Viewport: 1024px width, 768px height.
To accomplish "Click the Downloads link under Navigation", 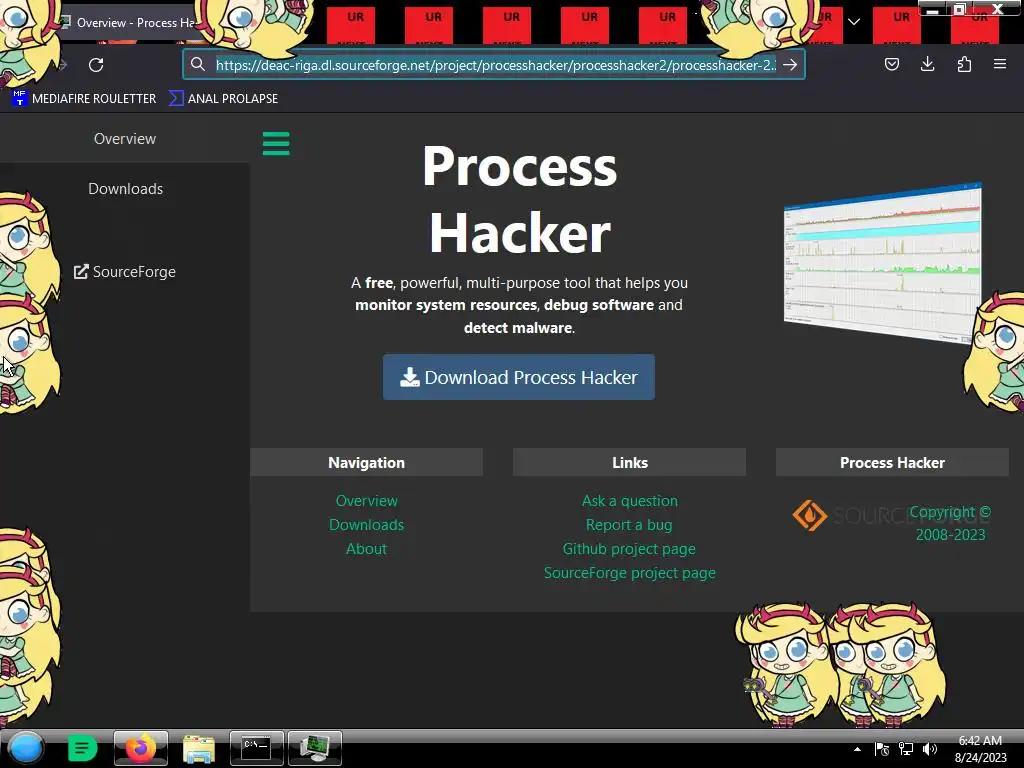I will pyautogui.click(x=366, y=525).
